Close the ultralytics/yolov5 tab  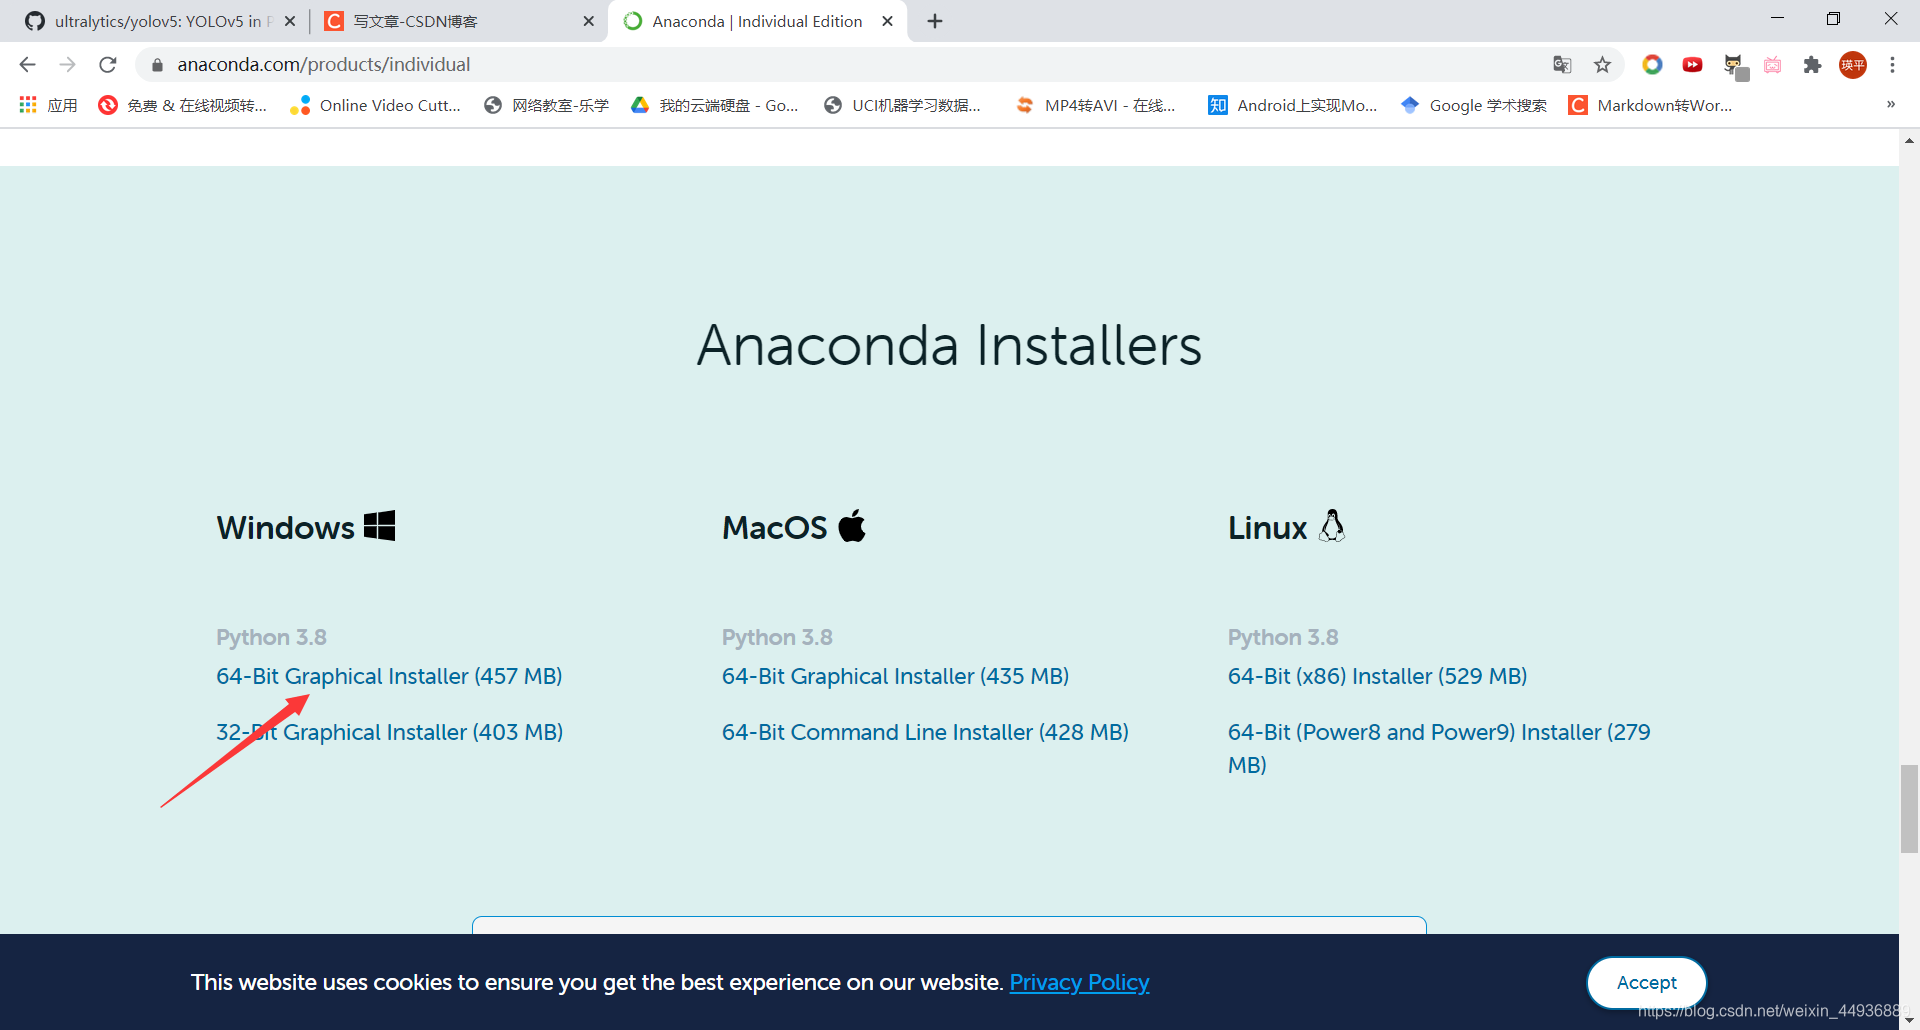point(290,21)
